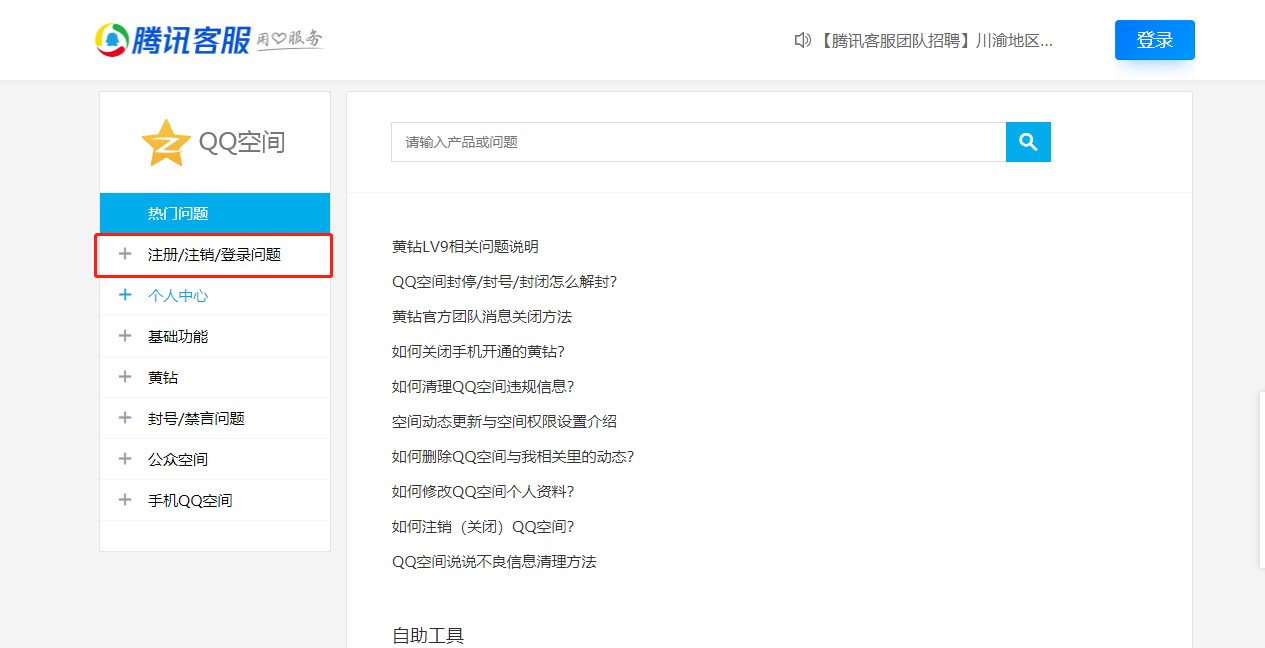Expand the 基础功能 plus icon
The height and width of the screenshot is (648, 1265).
pyautogui.click(x=125, y=336)
